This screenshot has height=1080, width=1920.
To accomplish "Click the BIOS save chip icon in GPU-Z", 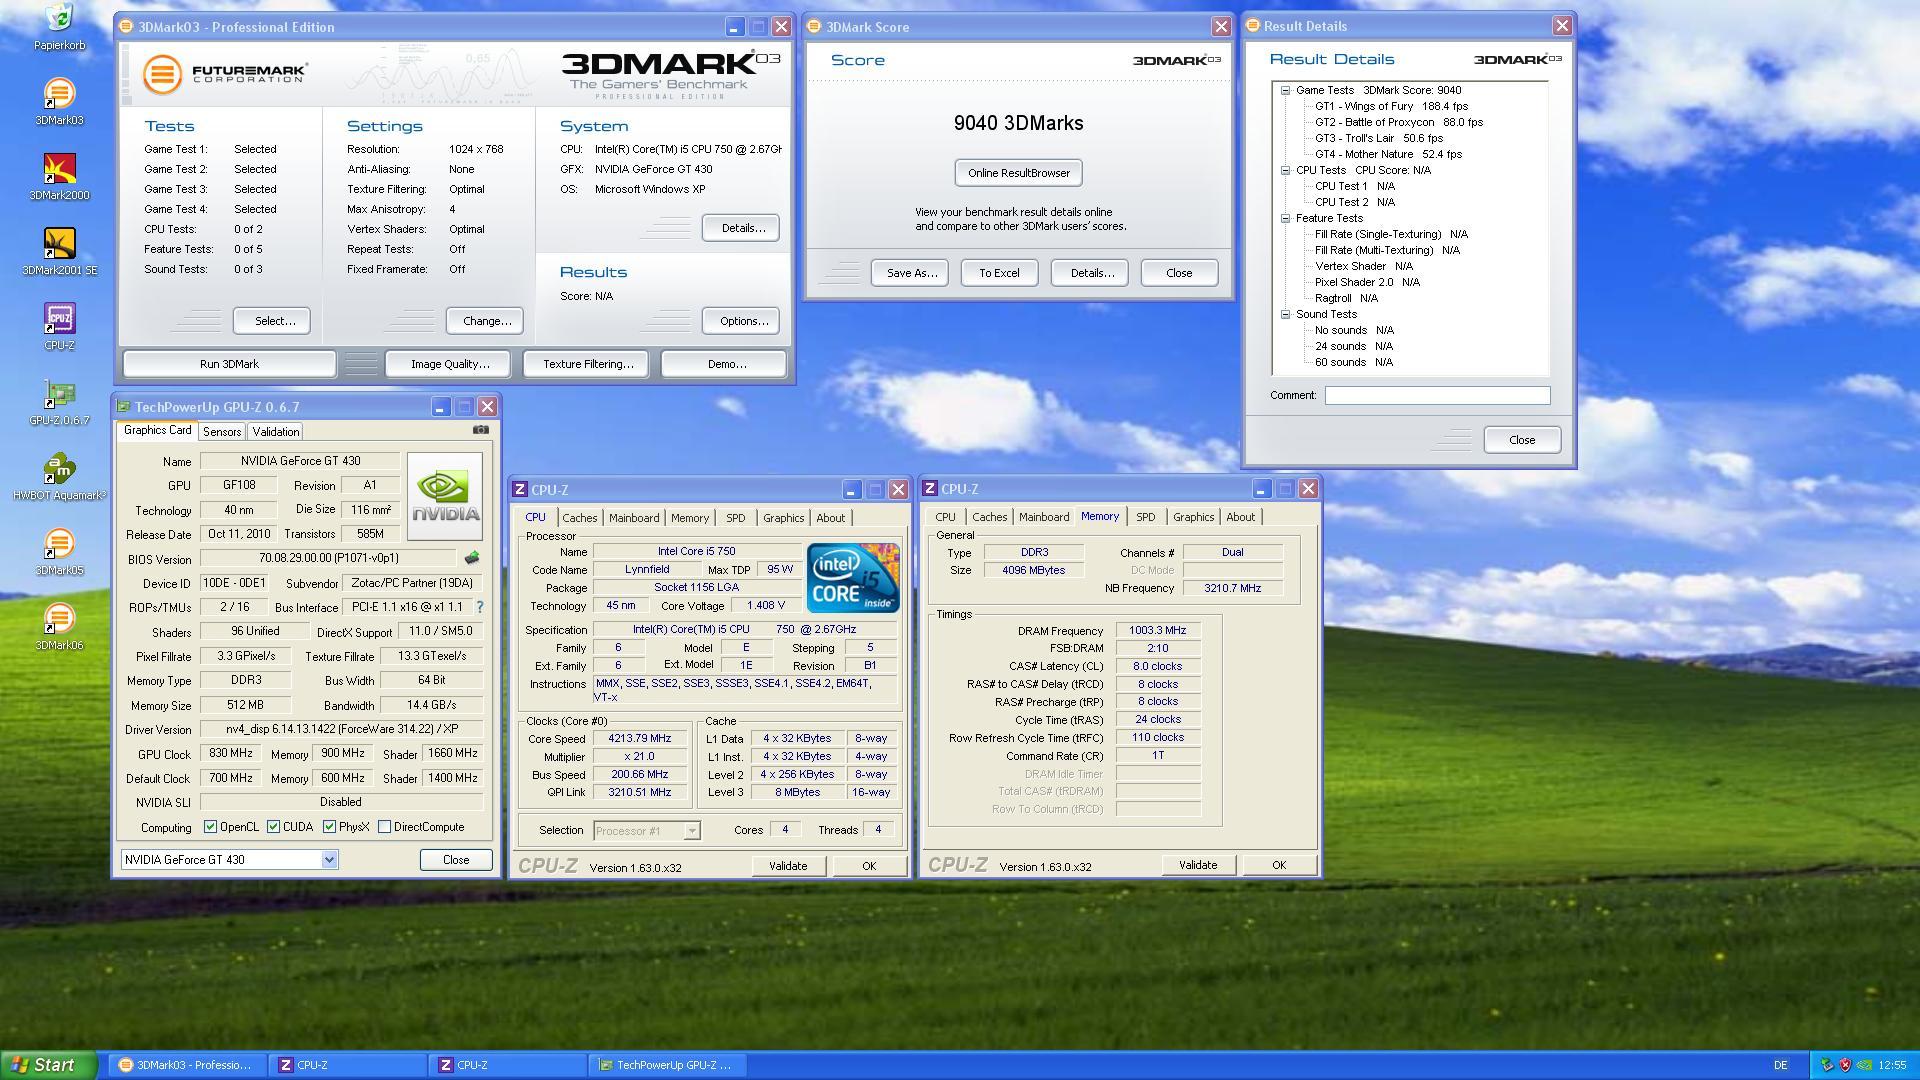I will point(472,558).
